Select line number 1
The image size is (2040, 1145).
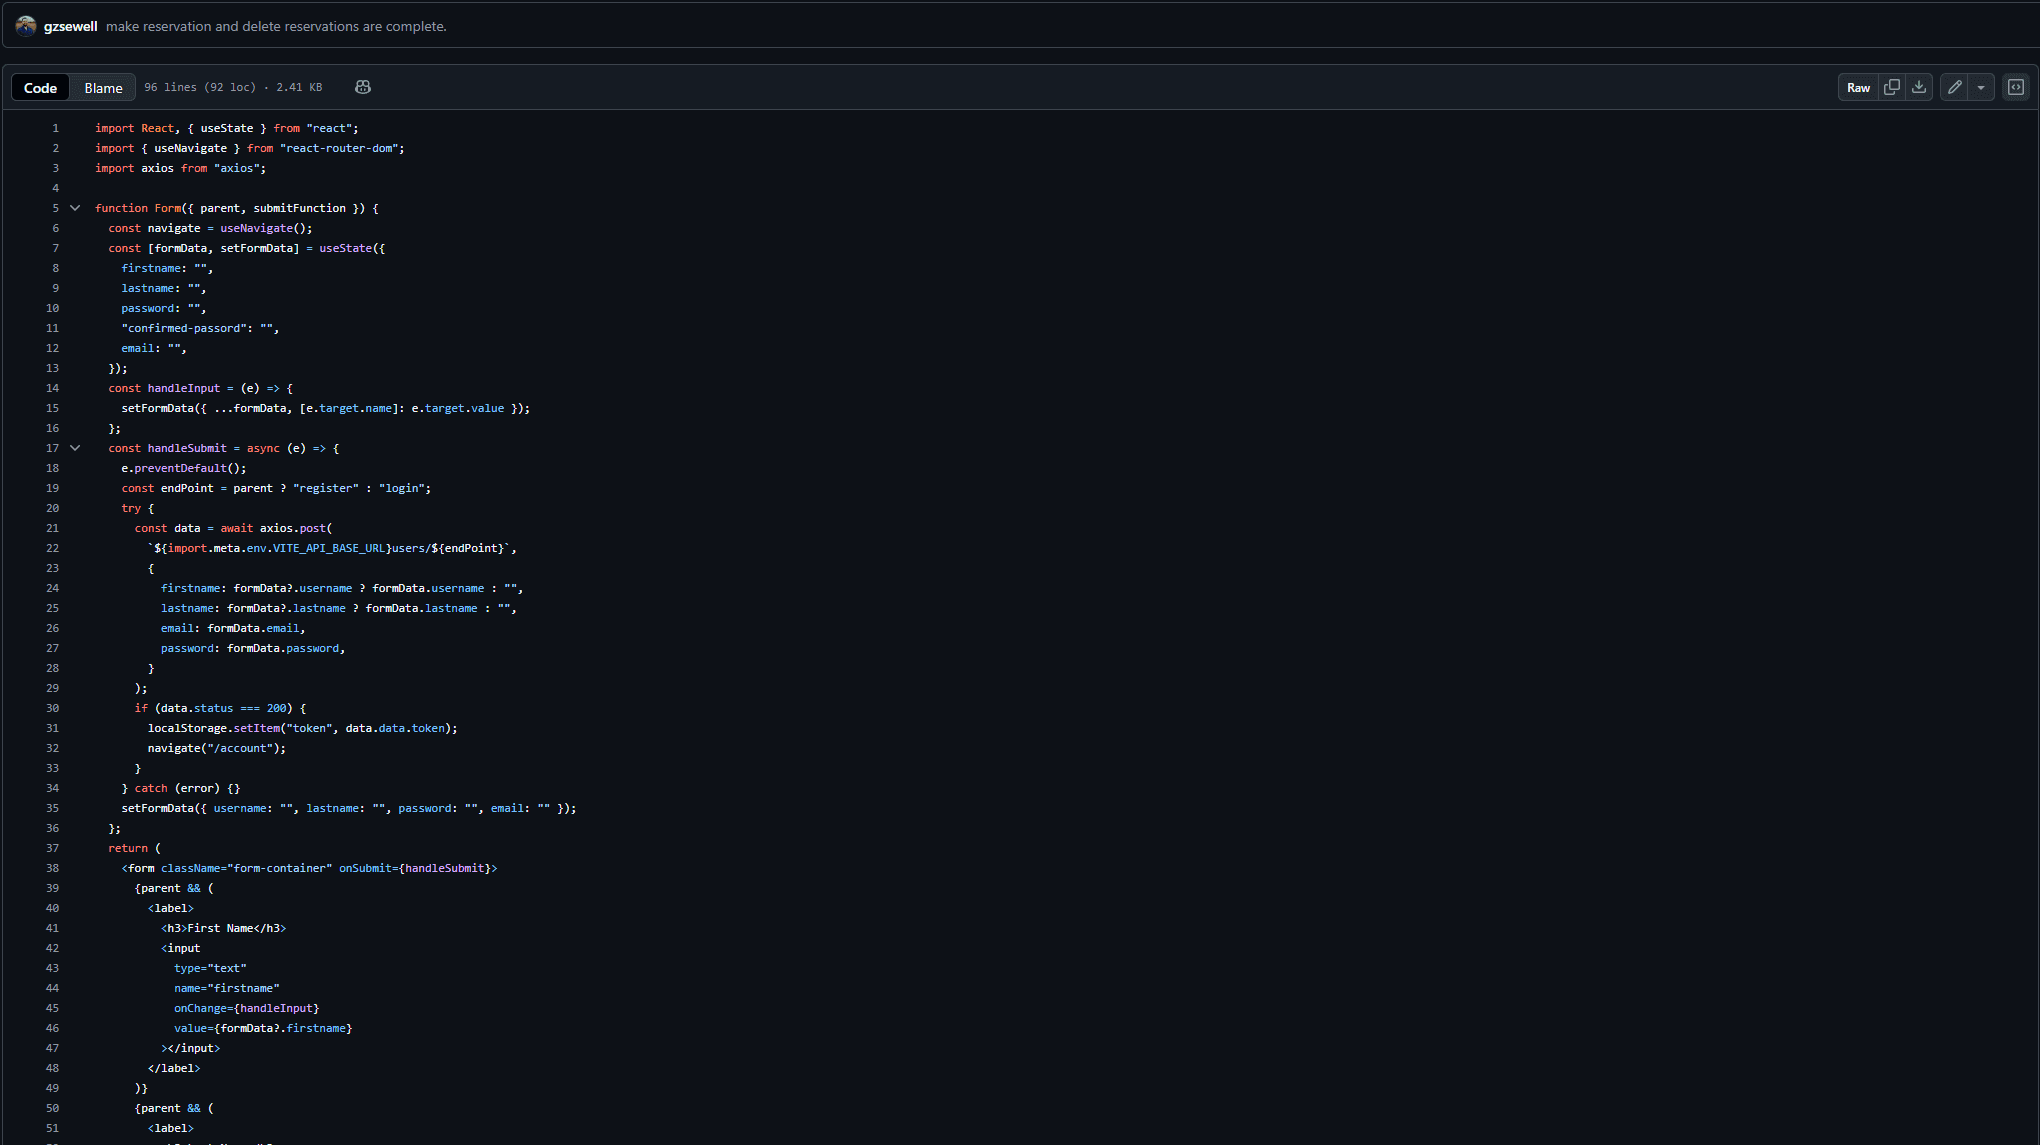(55, 128)
